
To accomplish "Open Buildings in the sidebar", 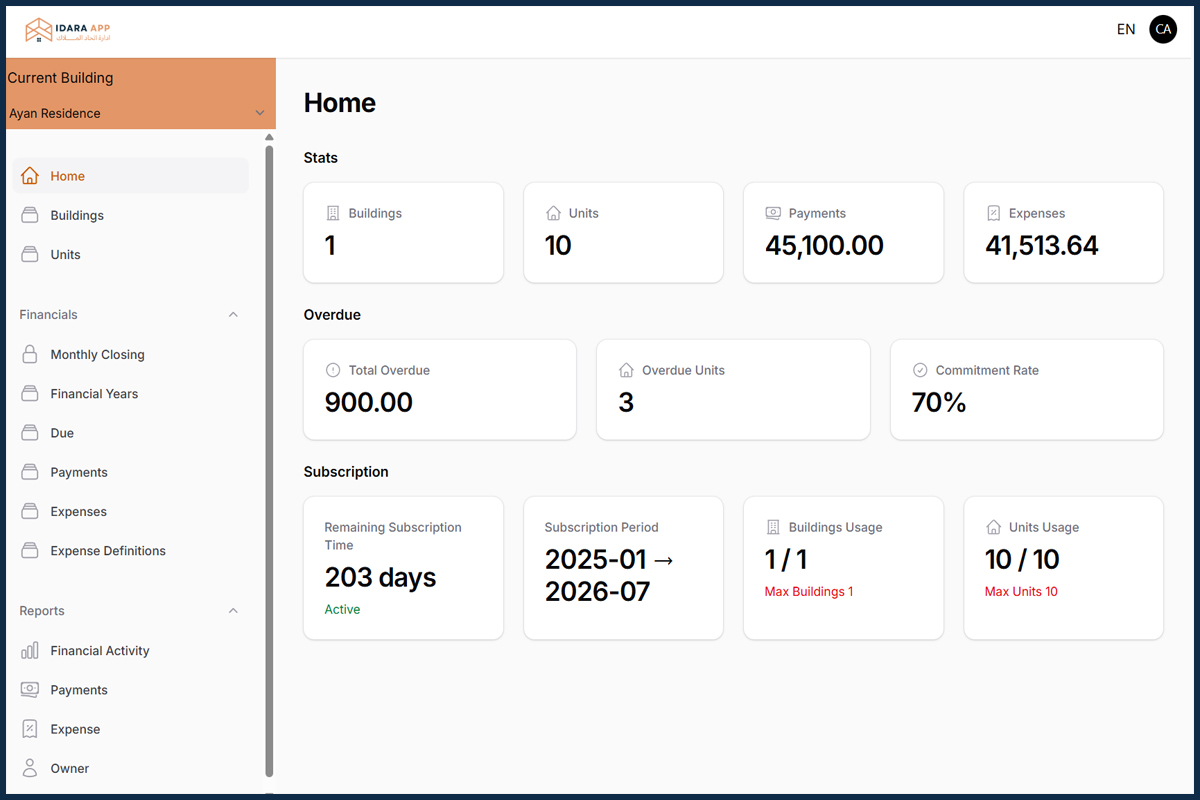I will 77,215.
